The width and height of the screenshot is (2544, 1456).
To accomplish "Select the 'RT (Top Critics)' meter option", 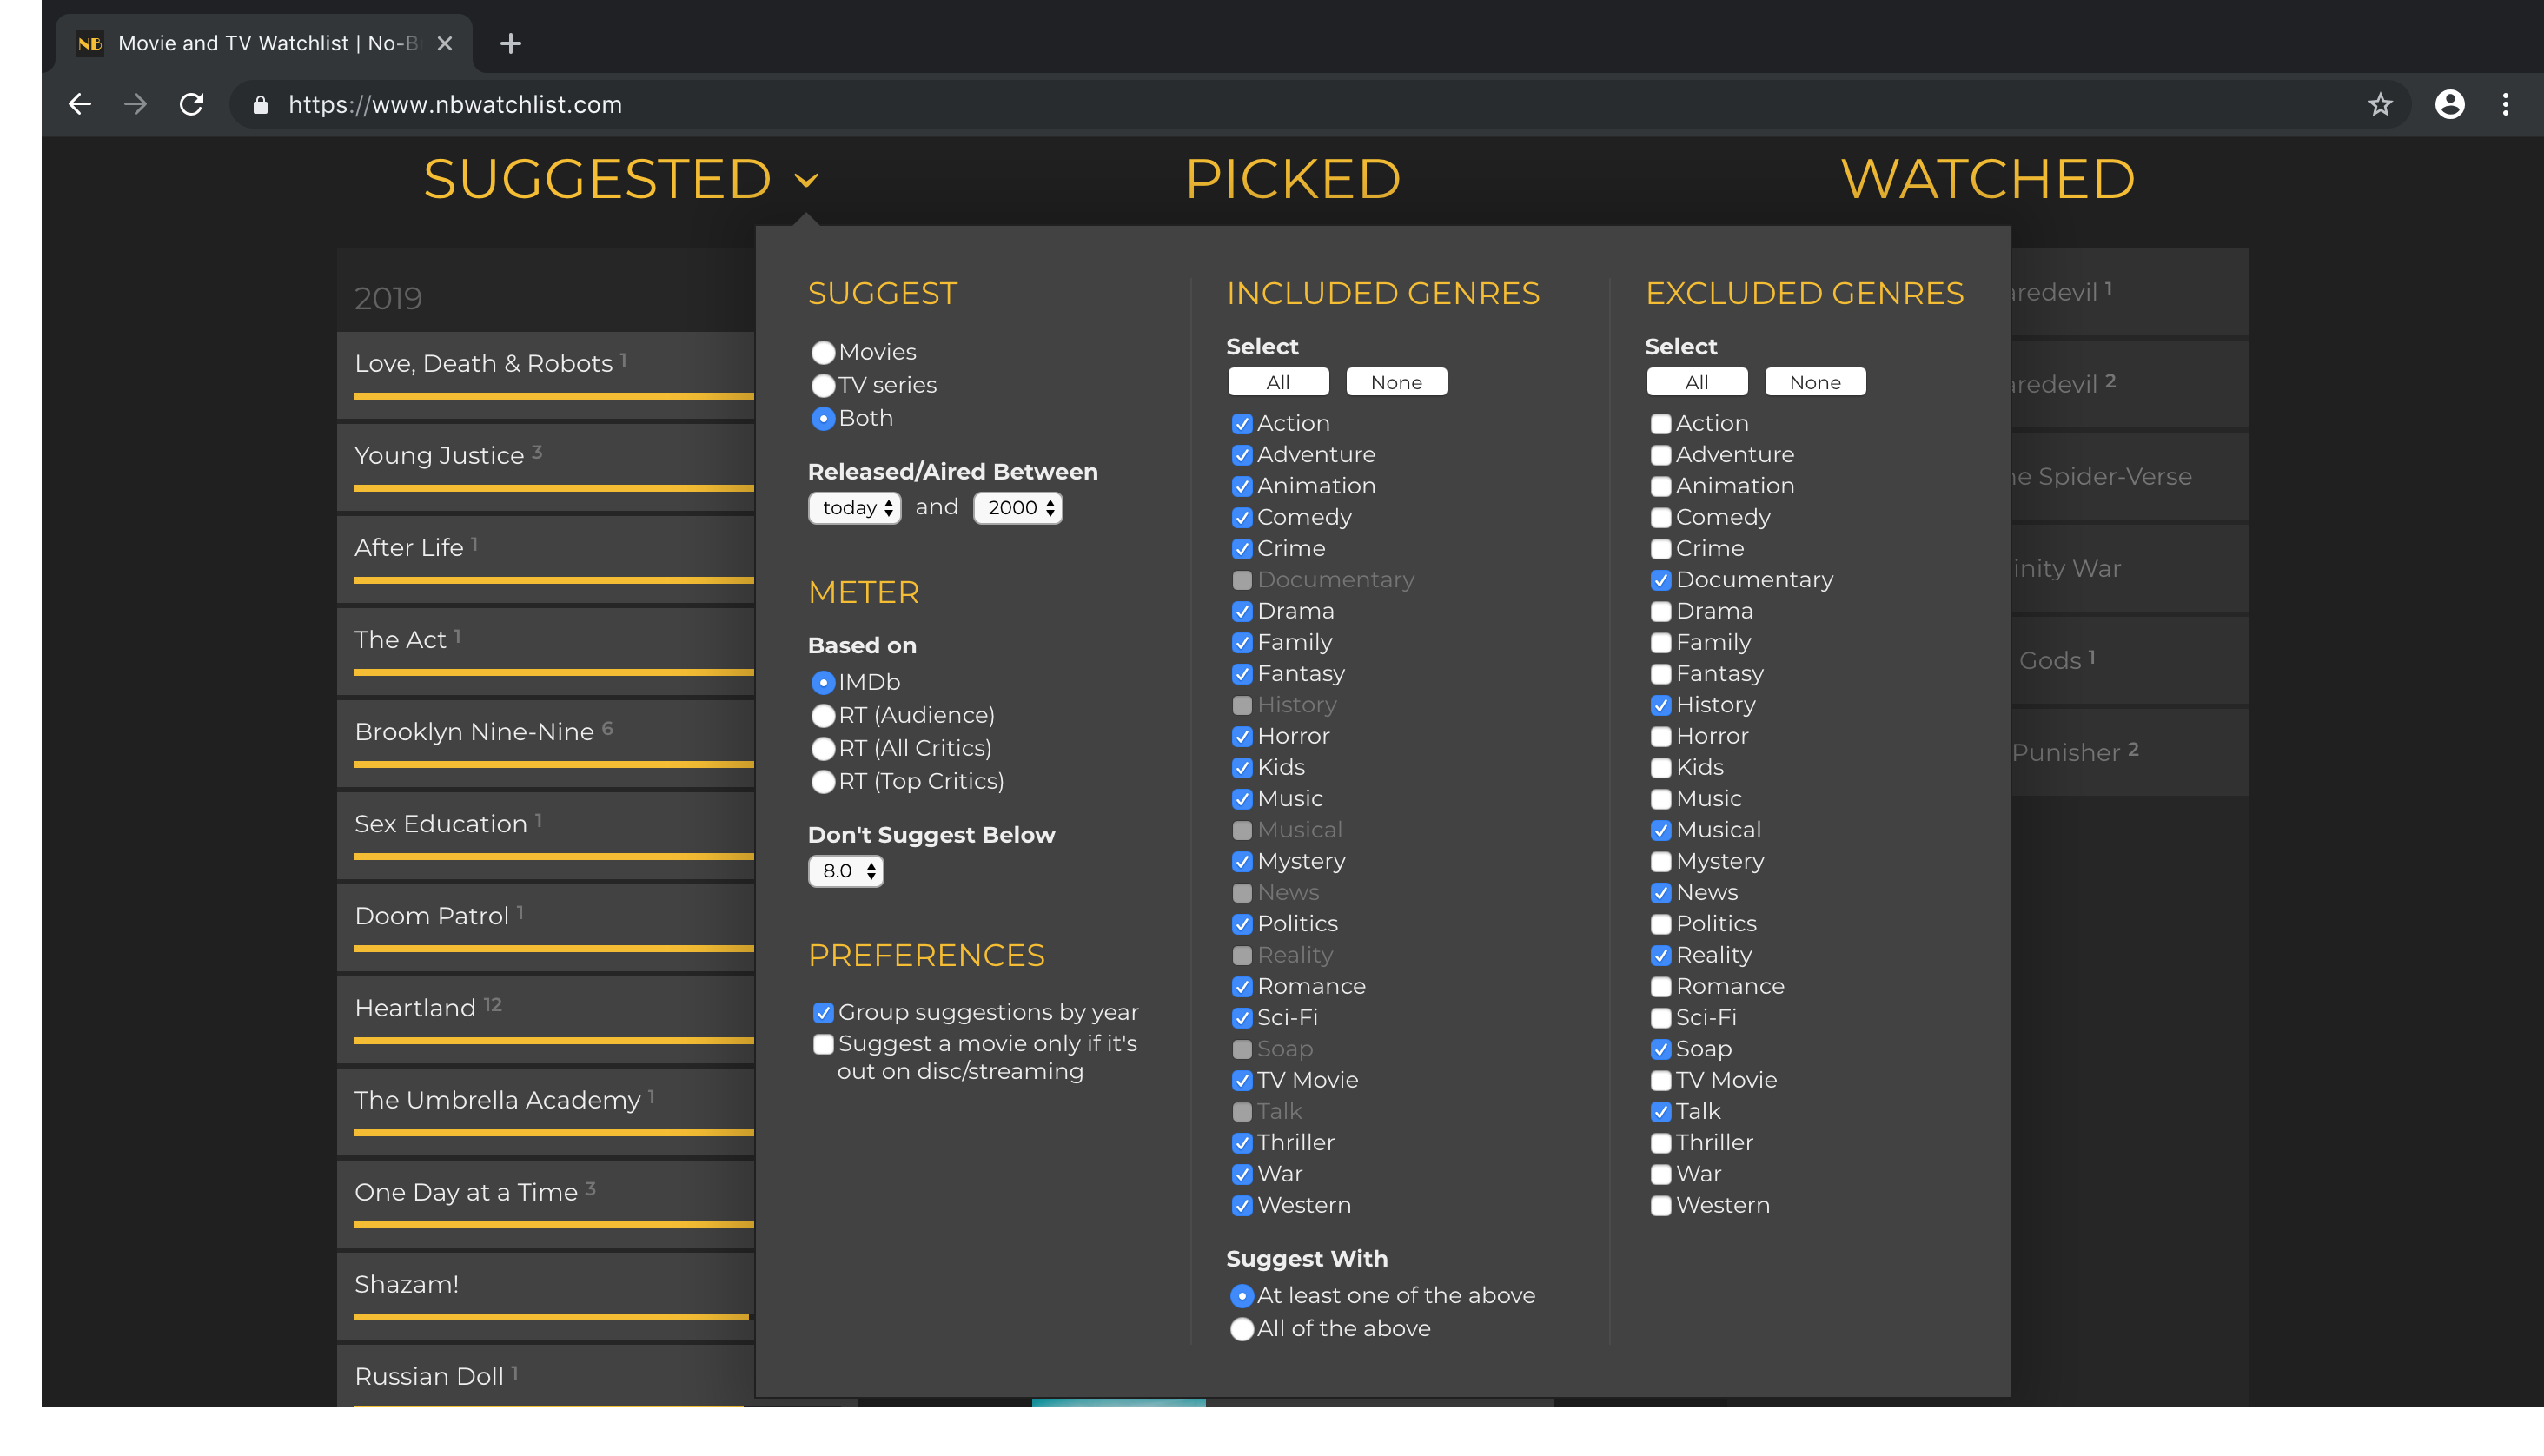I will (823, 782).
